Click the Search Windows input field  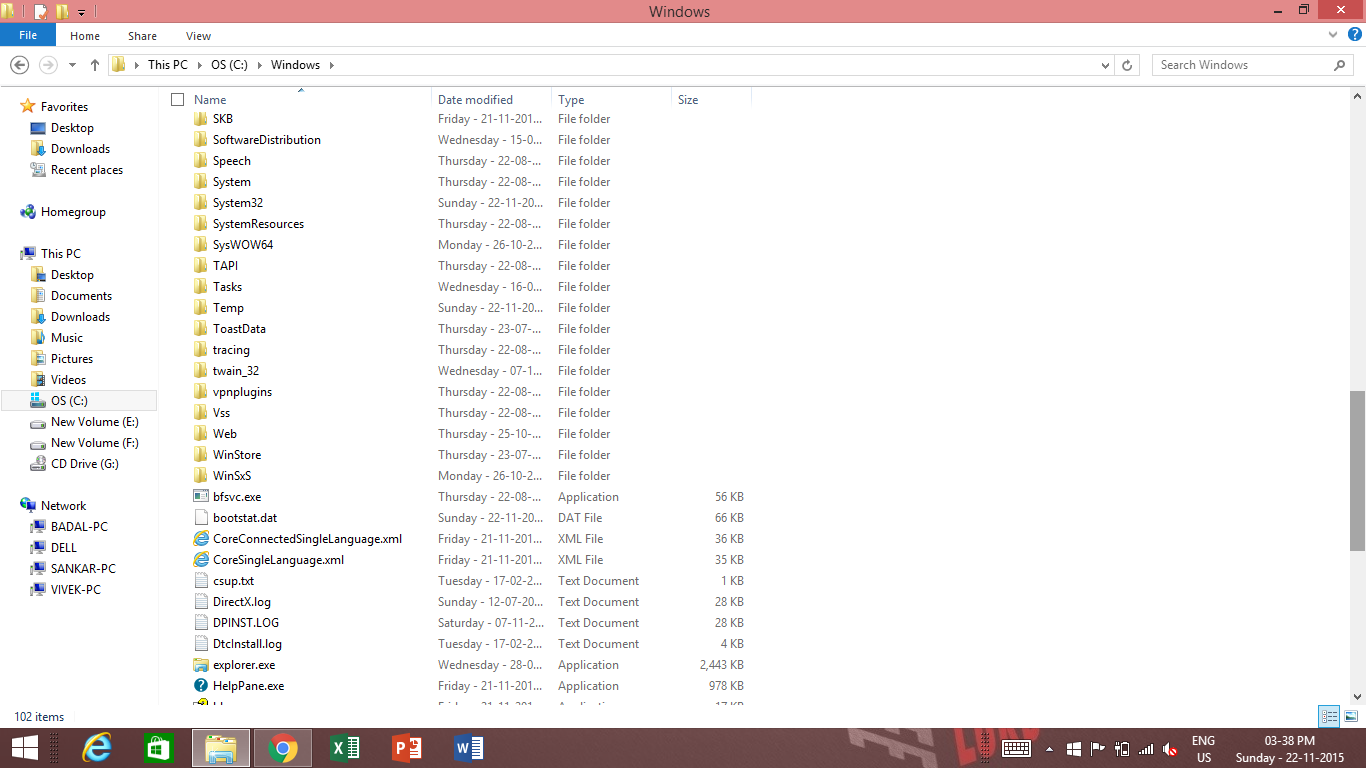tap(1243, 65)
